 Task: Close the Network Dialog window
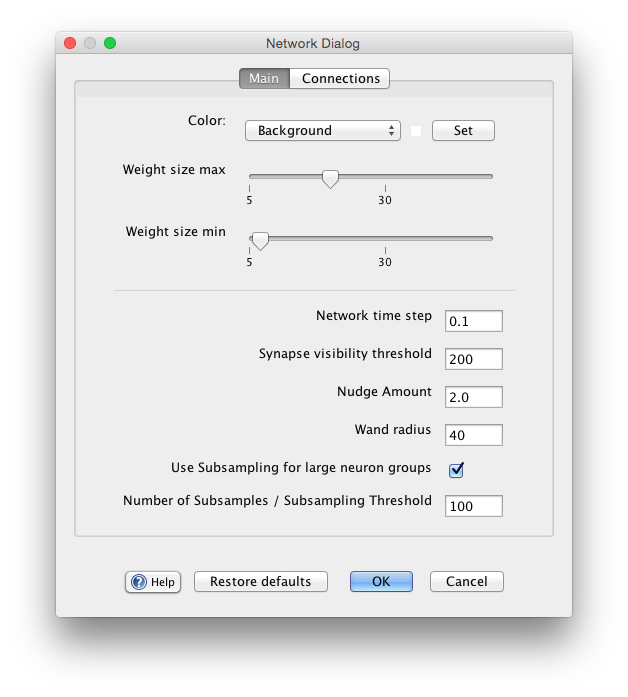[x=70, y=44]
